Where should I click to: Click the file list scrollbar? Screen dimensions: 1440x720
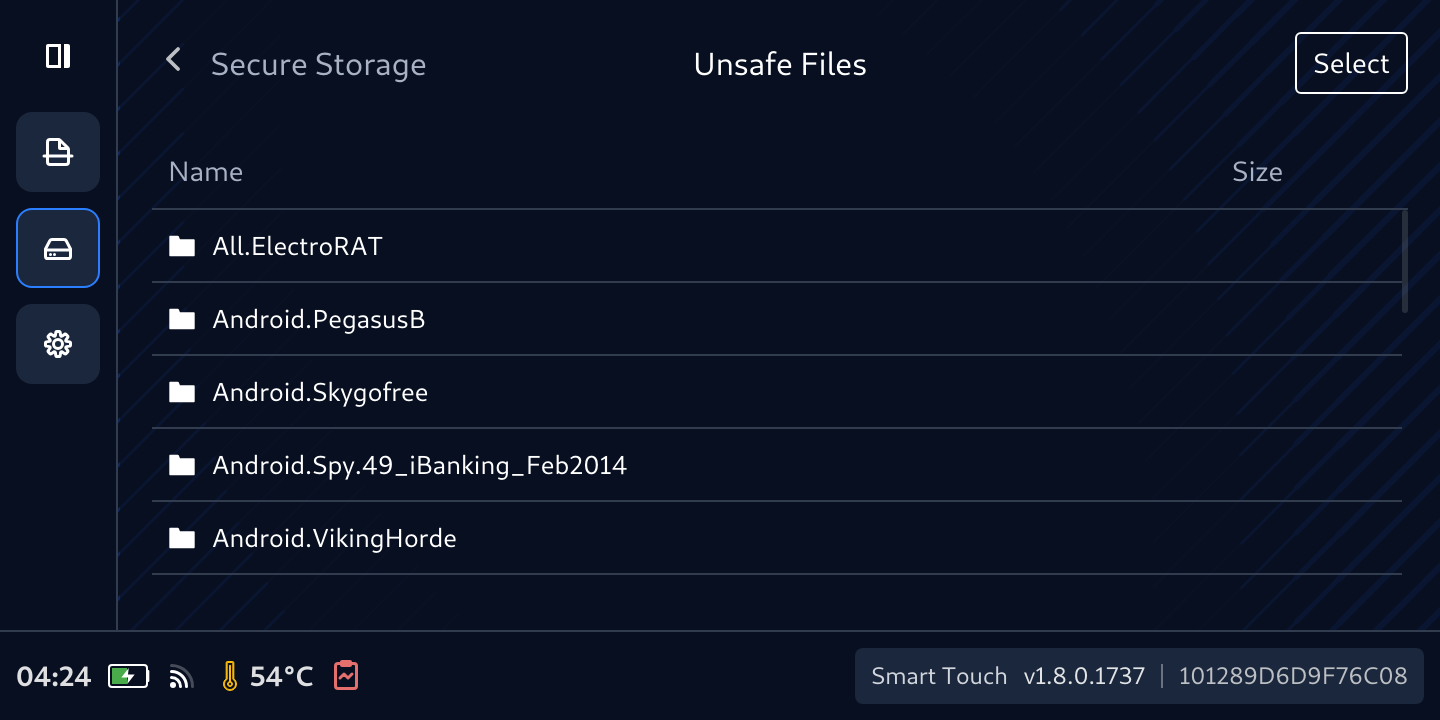[x=1405, y=262]
